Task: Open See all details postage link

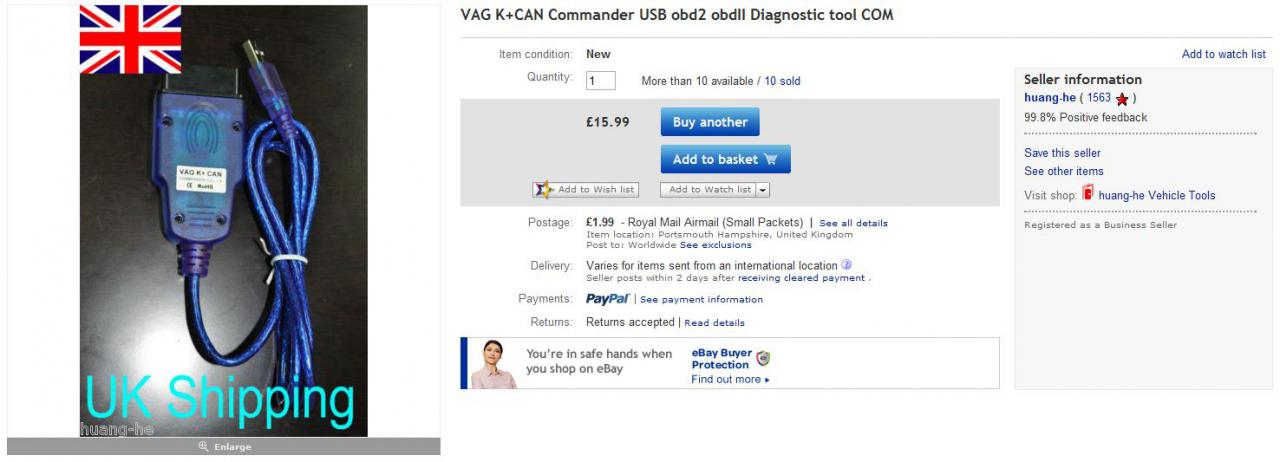Action: coord(853,223)
